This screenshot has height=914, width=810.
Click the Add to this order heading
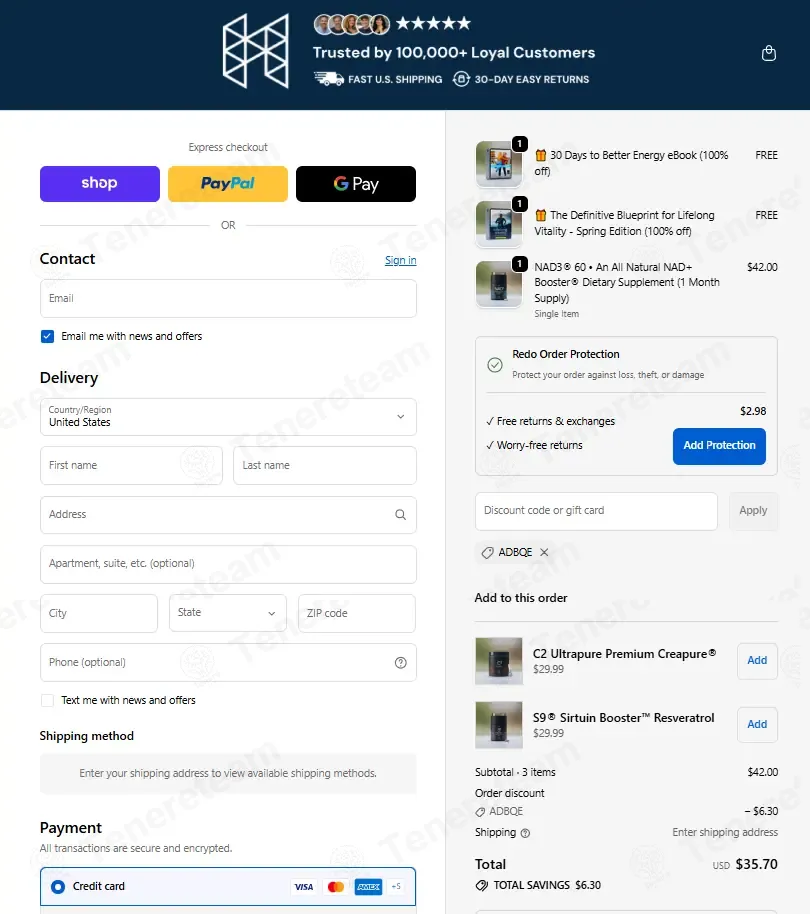click(x=520, y=598)
